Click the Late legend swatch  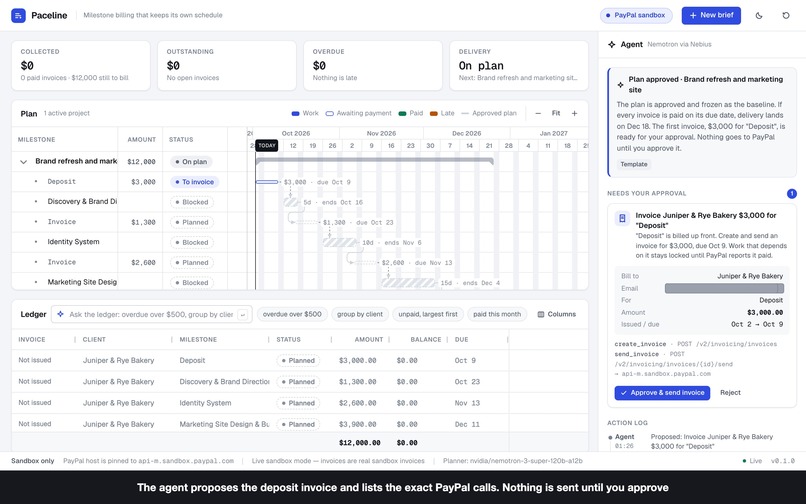click(x=433, y=113)
